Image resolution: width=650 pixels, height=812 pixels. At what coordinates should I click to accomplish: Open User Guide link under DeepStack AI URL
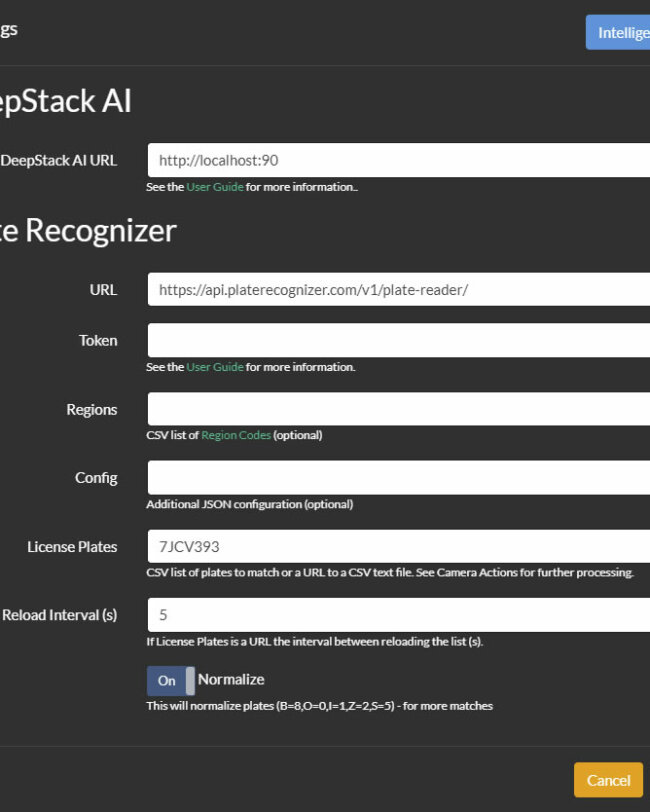(214, 187)
